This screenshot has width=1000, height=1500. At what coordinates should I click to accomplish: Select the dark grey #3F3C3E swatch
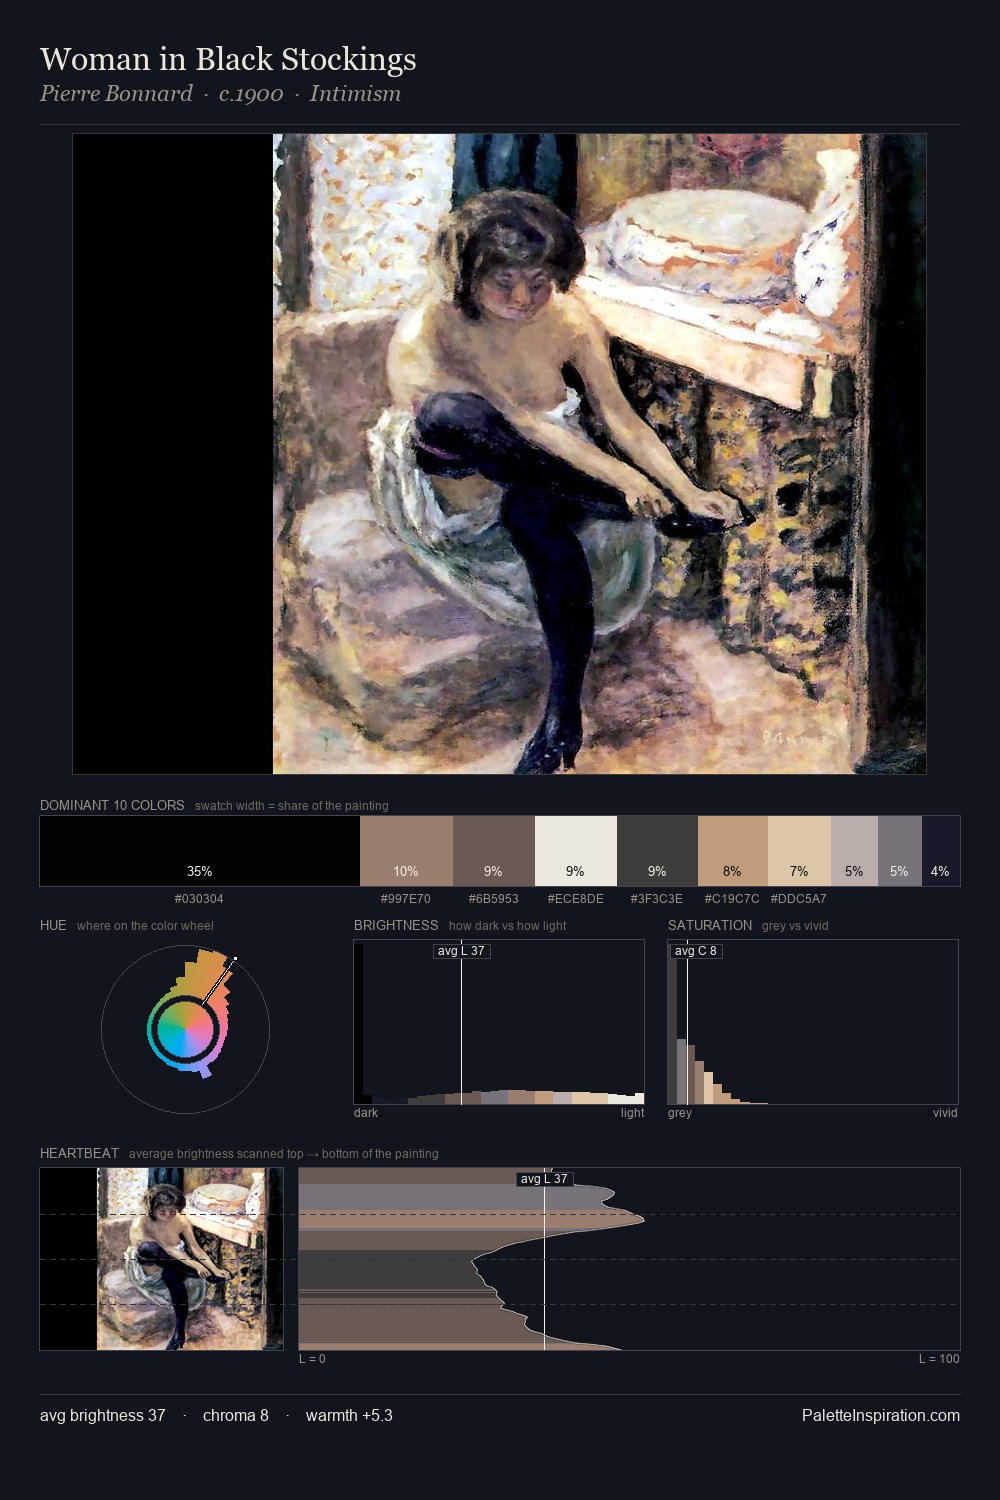(657, 851)
